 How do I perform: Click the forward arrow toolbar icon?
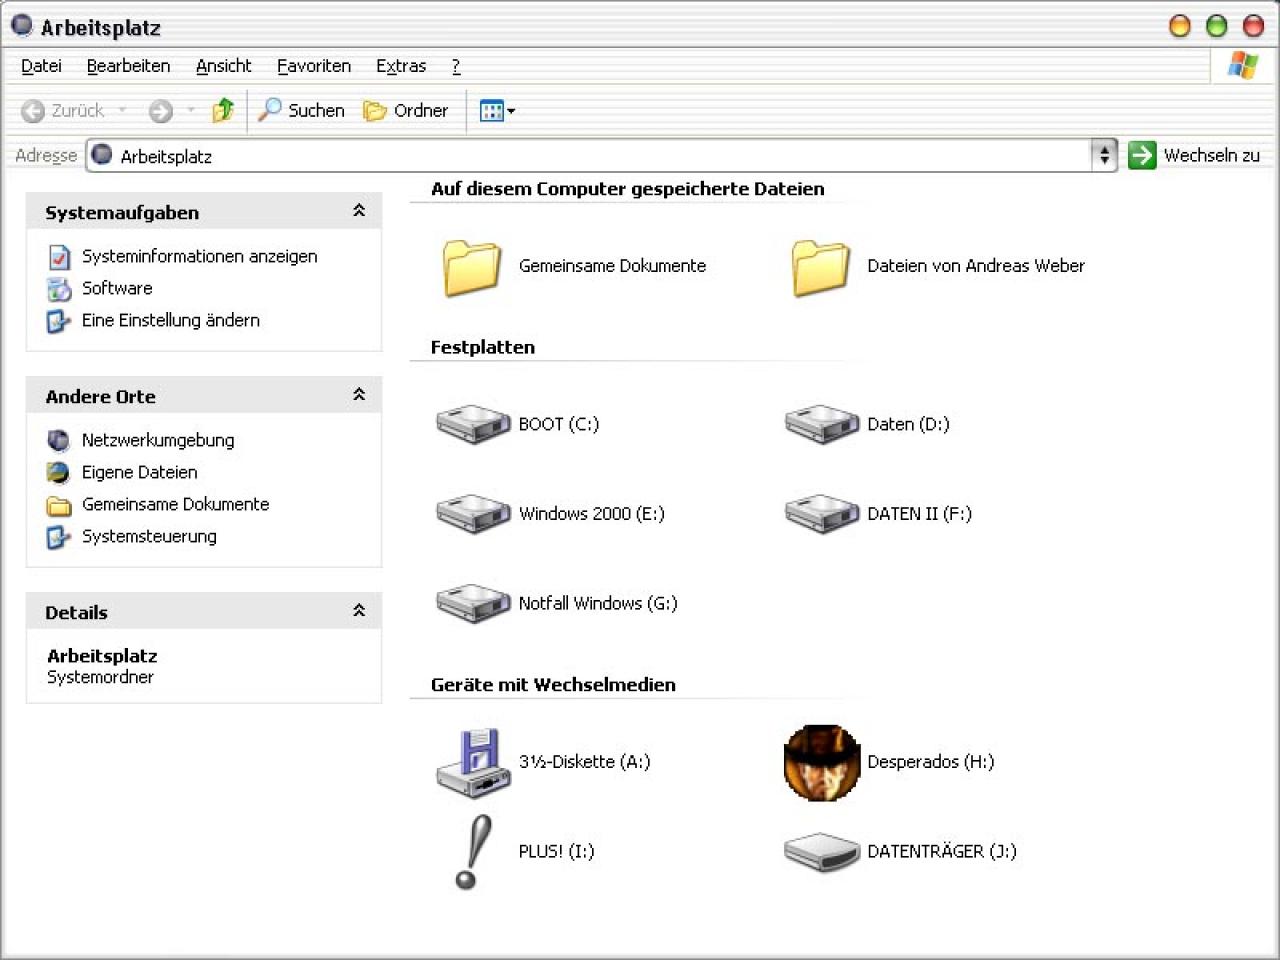160,111
